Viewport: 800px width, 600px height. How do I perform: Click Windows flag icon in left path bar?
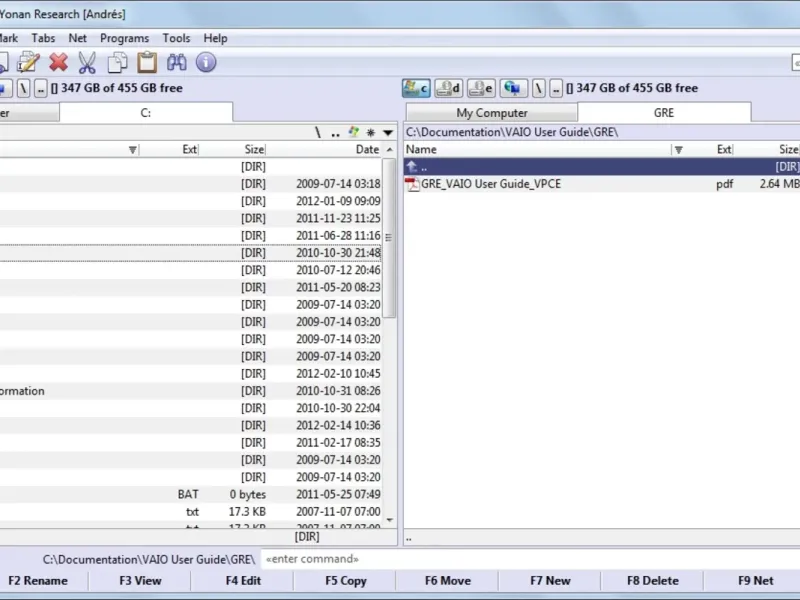(354, 133)
